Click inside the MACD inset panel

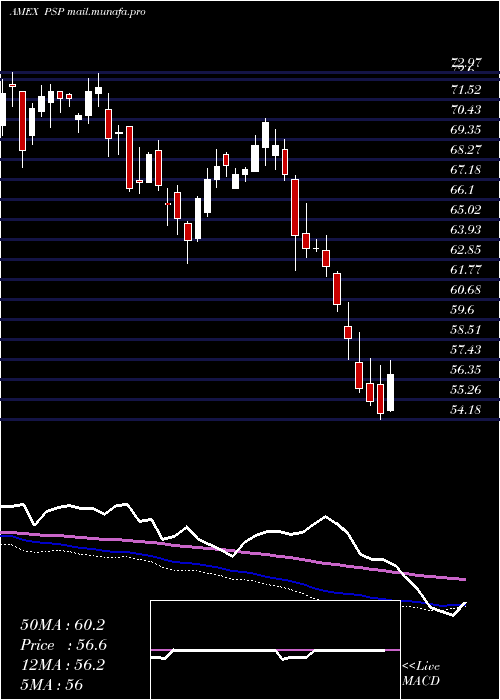click(275, 650)
